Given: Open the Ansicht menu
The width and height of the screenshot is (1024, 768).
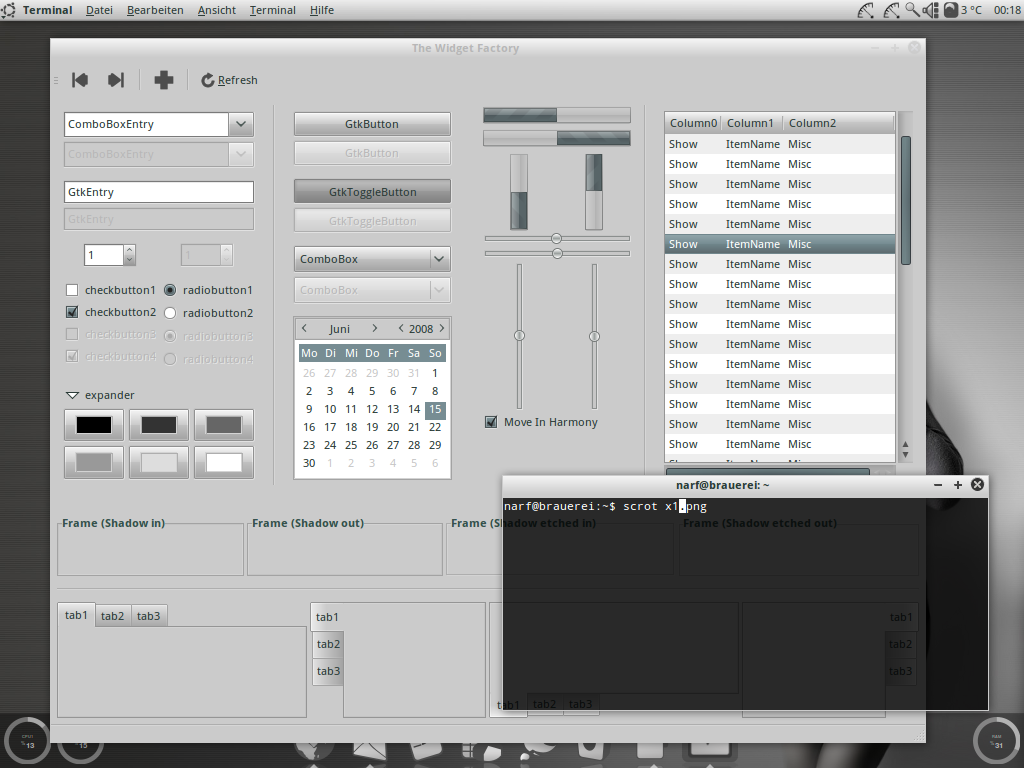Looking at the screenshot, I should 217,10.
